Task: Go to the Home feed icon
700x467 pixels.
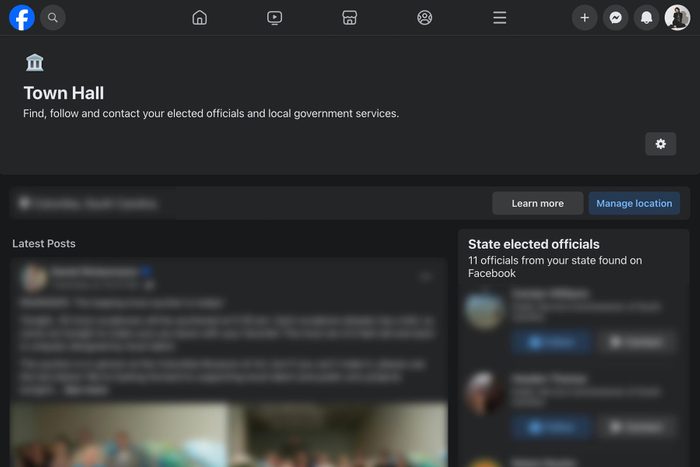Action: click(200, 18)
